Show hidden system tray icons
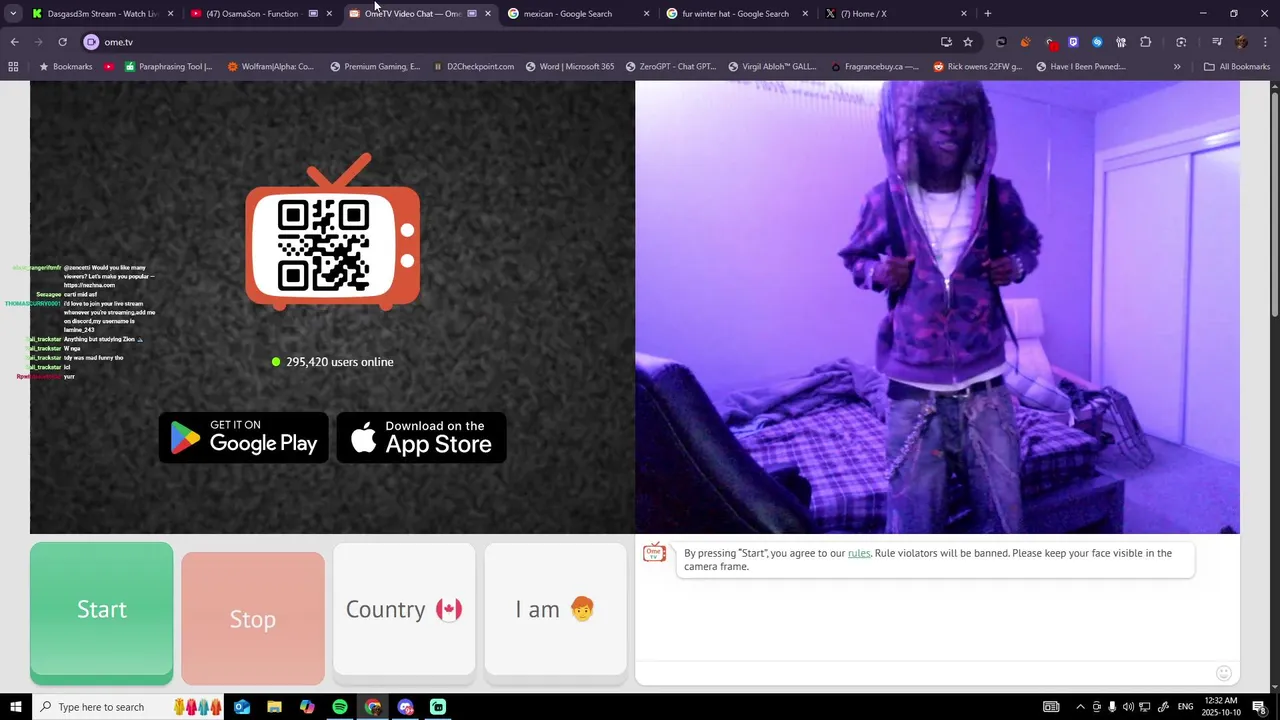 pyautogui.click(x=1080, y=707)
